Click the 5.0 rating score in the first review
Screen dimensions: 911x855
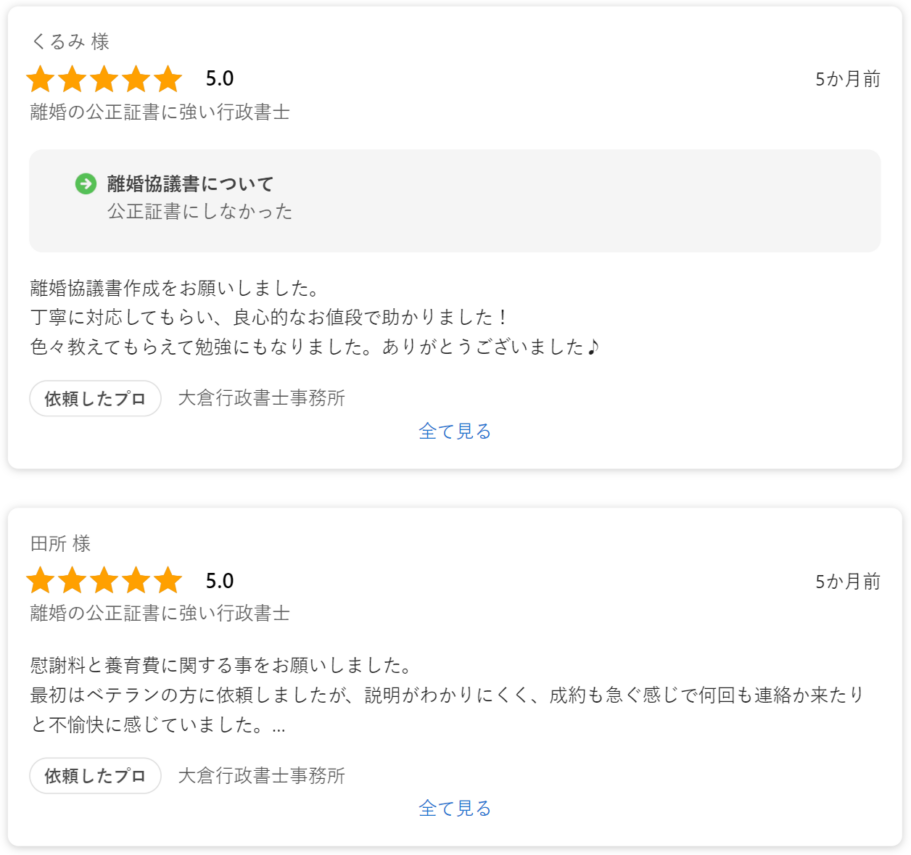[220, 78]
